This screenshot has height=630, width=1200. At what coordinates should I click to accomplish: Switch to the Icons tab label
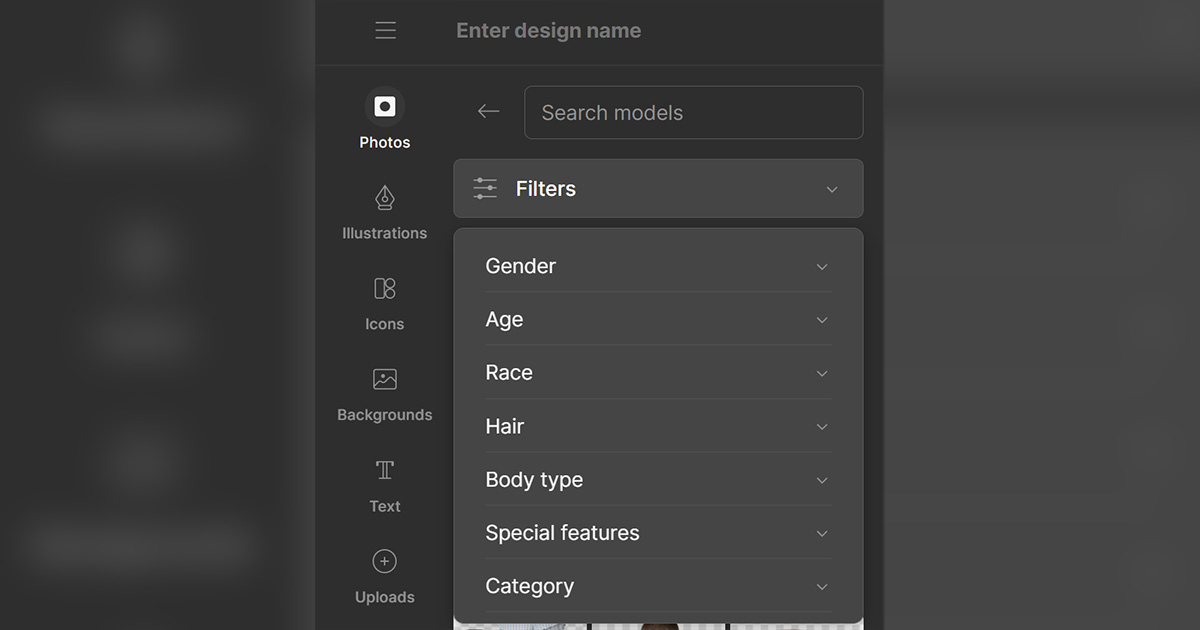pos(385,324)
